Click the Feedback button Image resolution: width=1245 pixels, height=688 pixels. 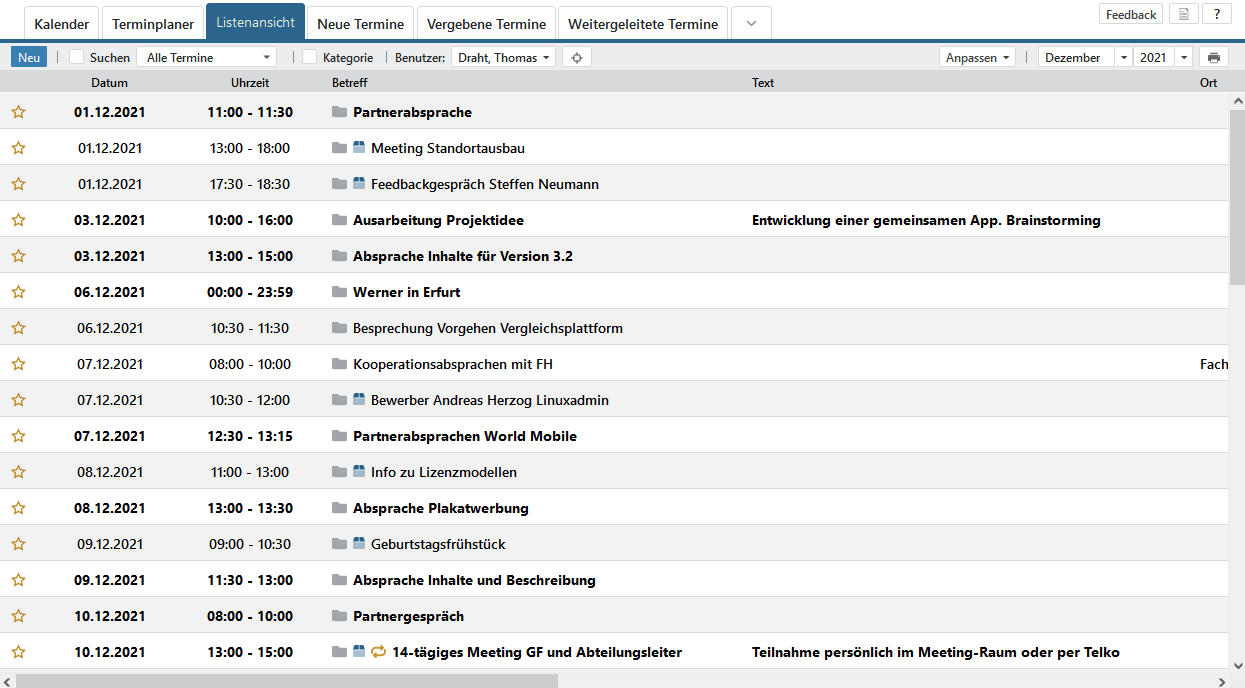(x=1131, y=14)
